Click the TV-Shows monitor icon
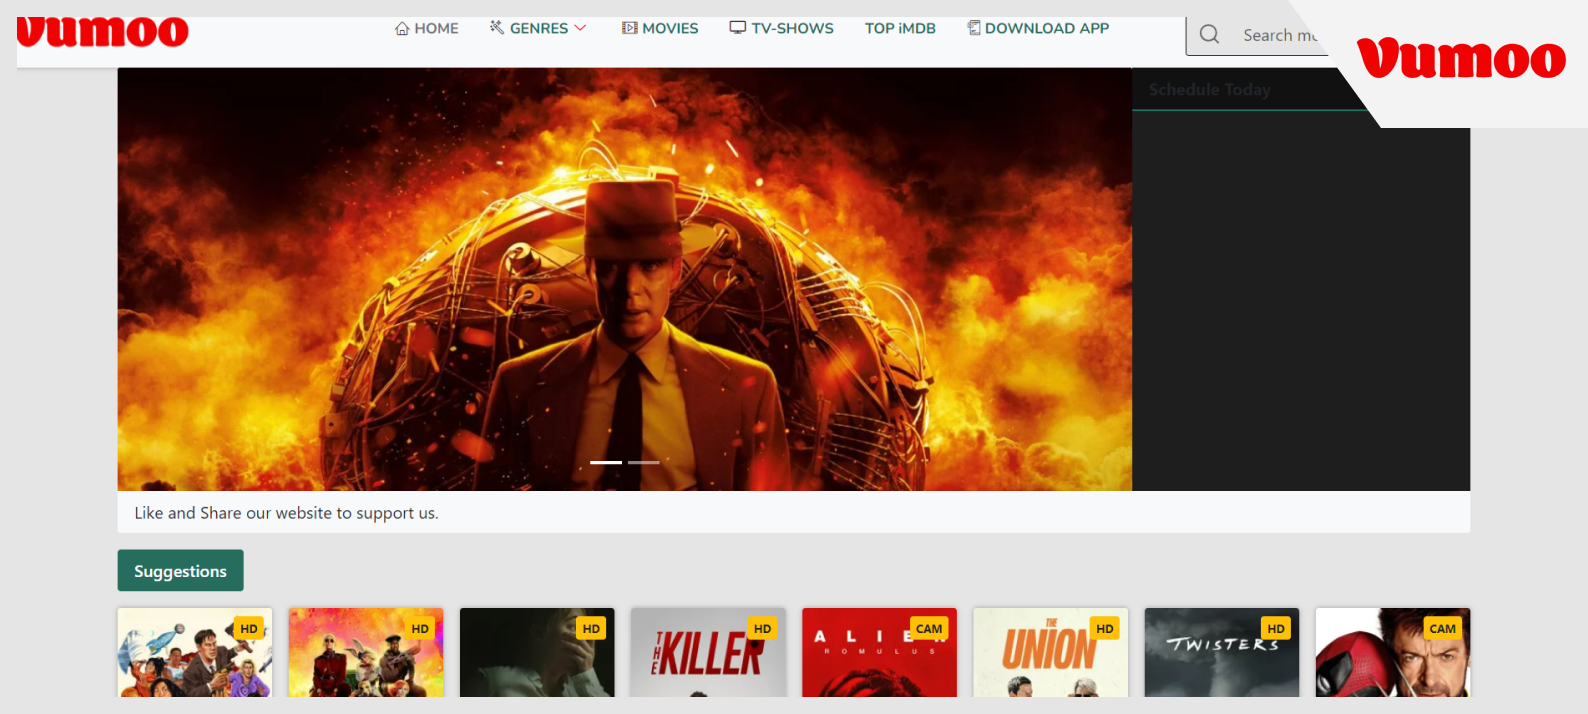Viewport: 1588px width, 714px height. point(738,28)
